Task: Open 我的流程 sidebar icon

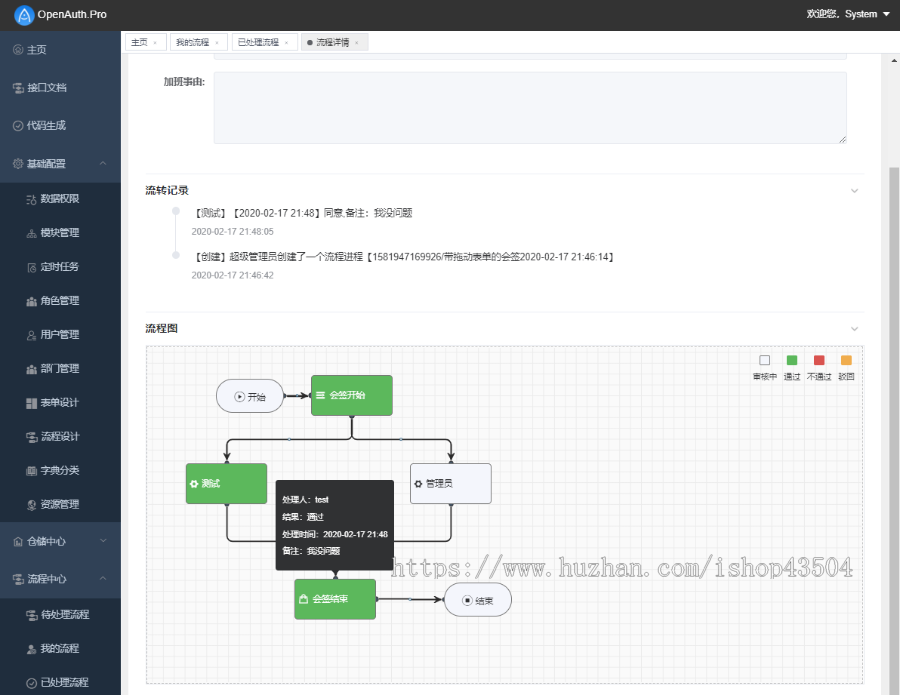Action: [x=32, y=649]
